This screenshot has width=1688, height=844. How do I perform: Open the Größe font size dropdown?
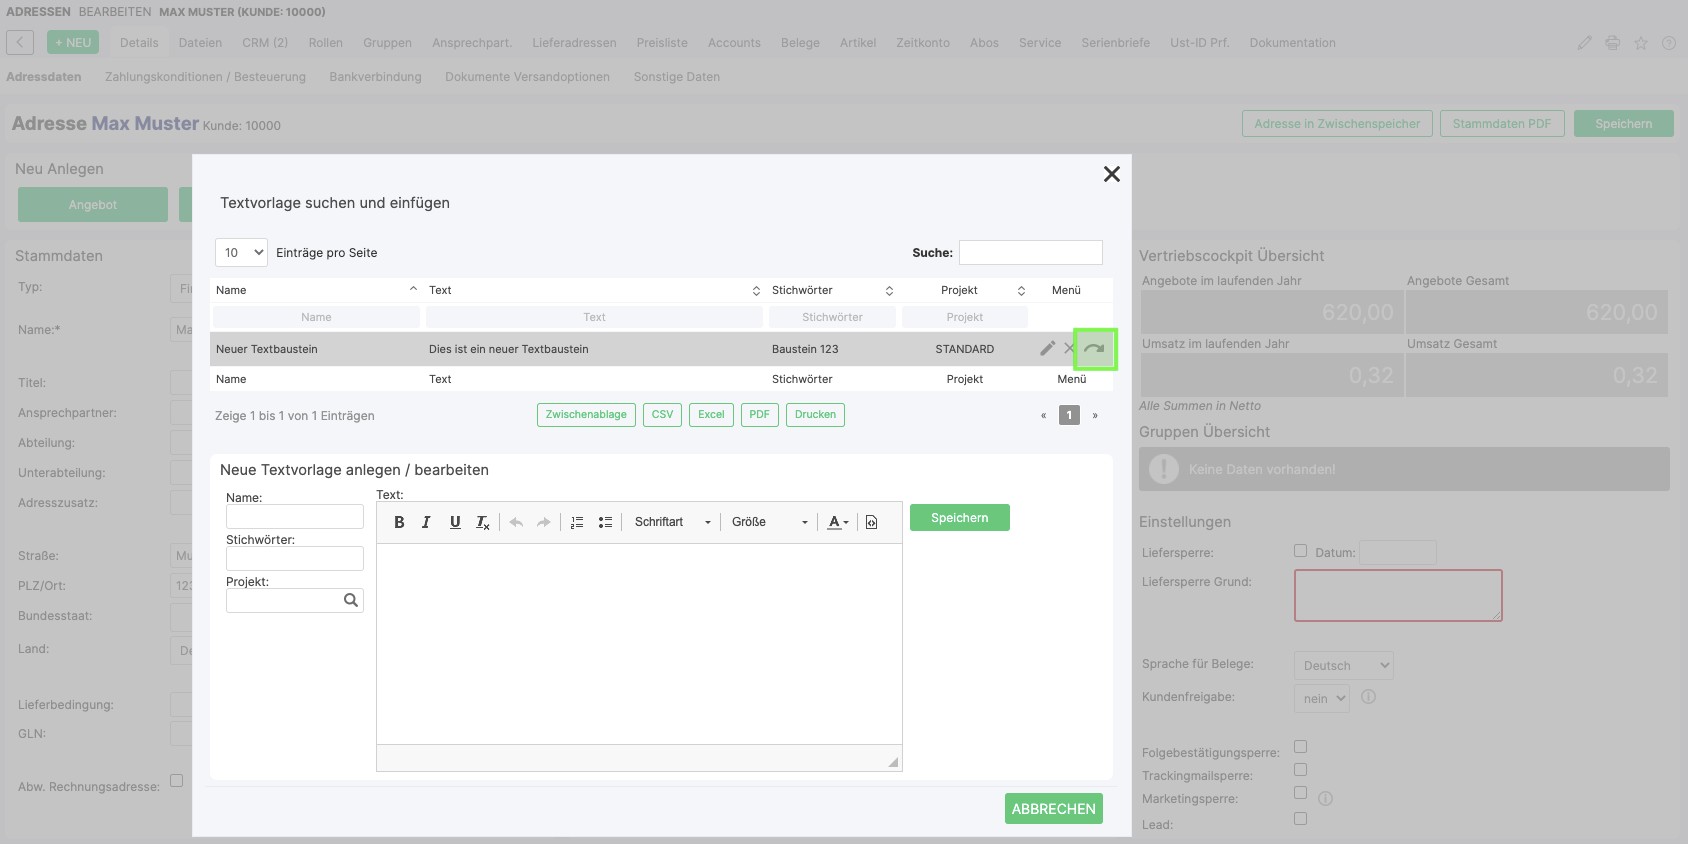point(768,522)
